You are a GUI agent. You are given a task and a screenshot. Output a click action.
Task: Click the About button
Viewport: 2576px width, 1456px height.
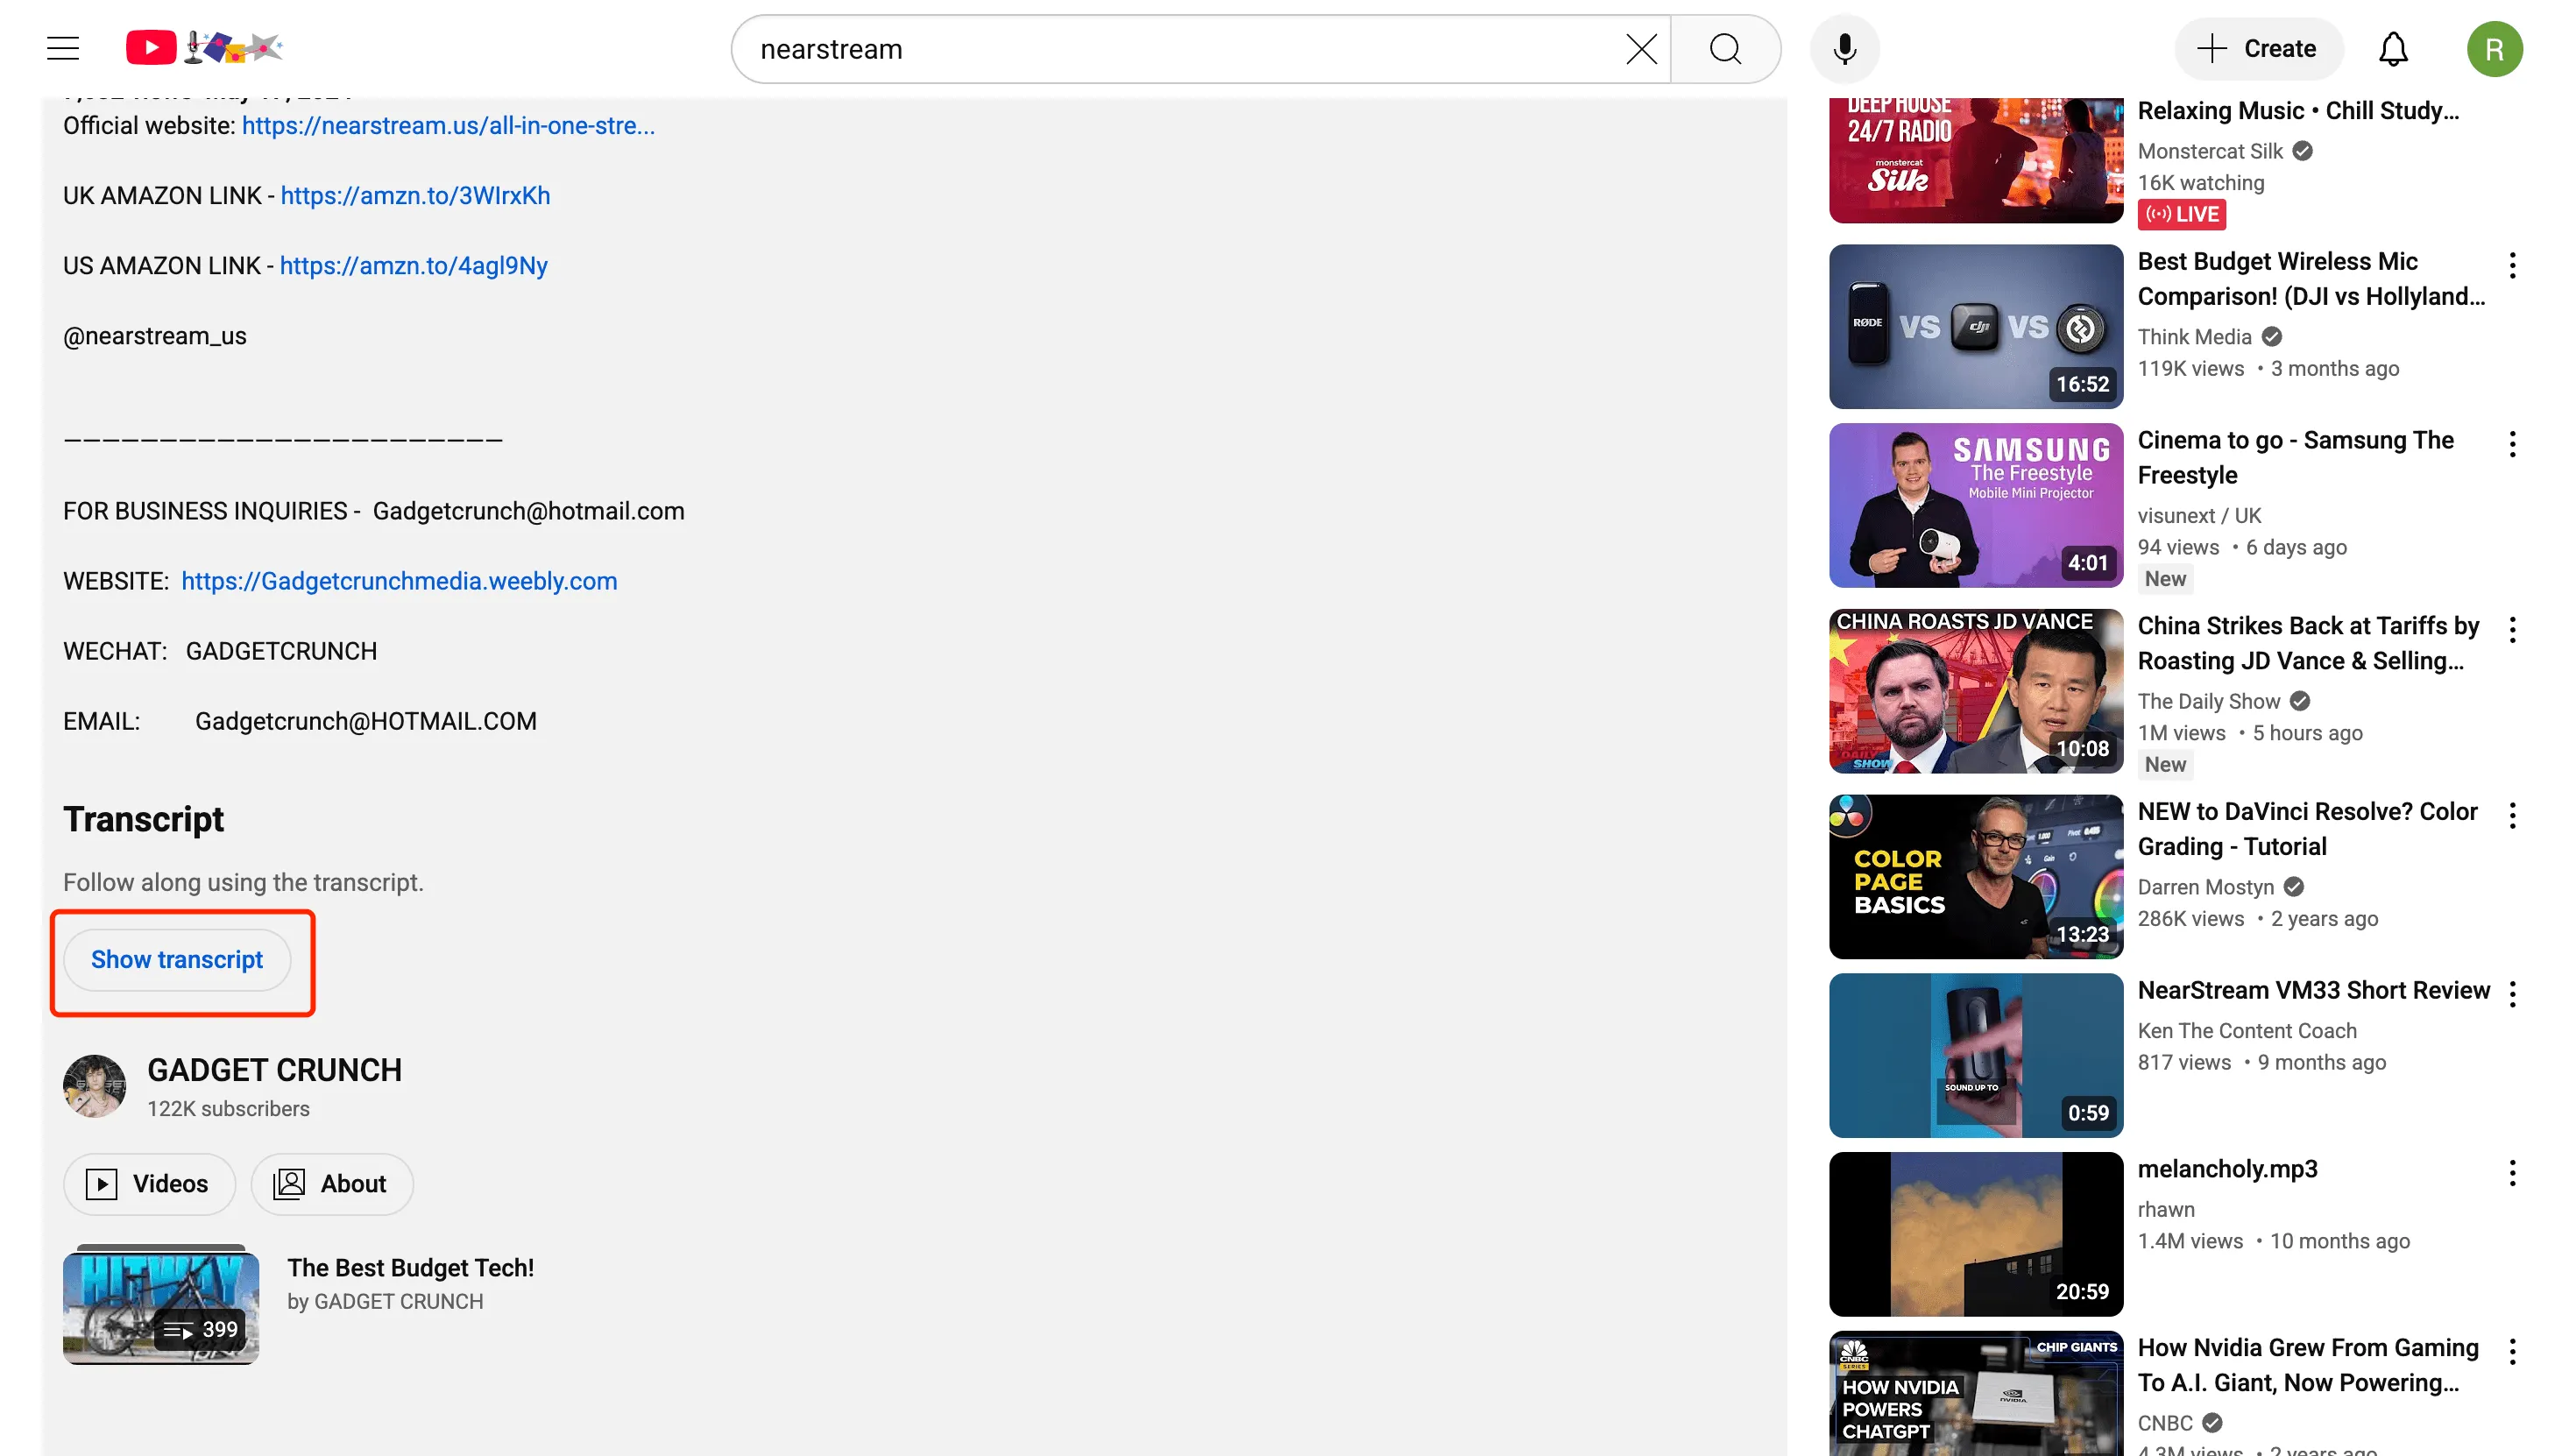click(331, 1184)
